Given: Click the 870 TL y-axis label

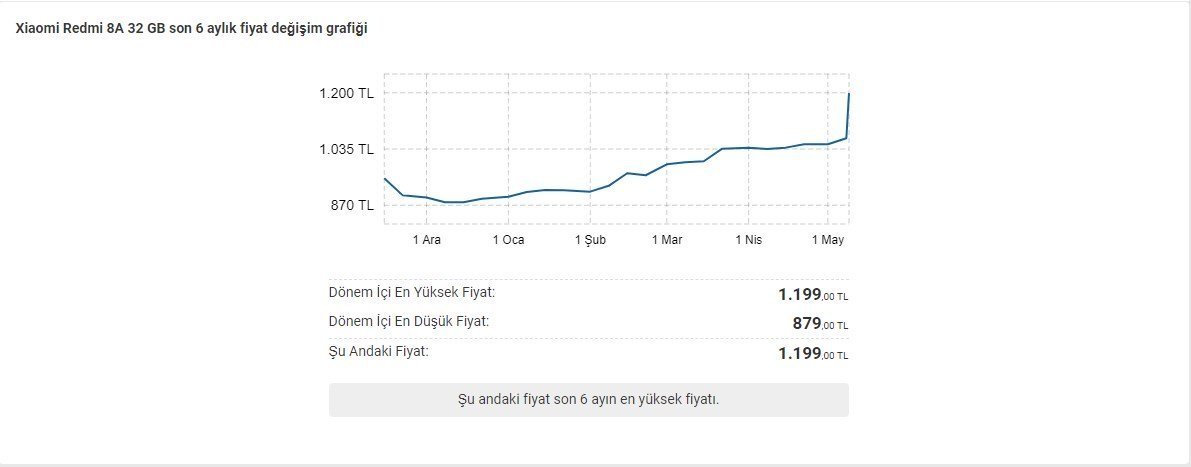Looking at the screenshot, I should pyautogui.click(x=352, y=205).
